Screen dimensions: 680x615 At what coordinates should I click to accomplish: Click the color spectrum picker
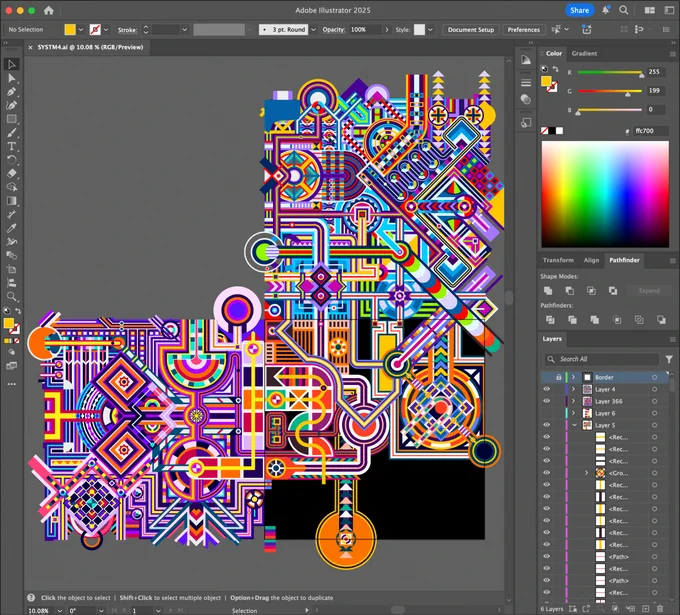[605, 194]
